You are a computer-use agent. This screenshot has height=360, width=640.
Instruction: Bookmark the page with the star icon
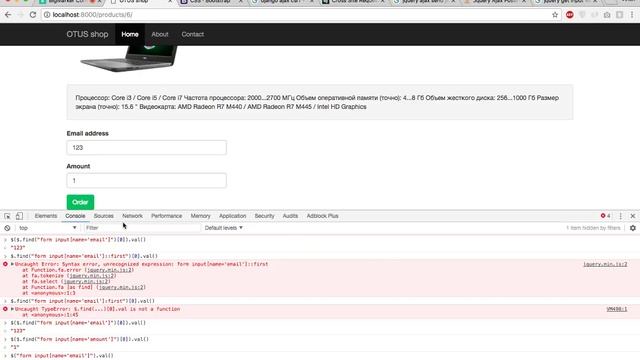pyautogui.click(x=555, y=15)
